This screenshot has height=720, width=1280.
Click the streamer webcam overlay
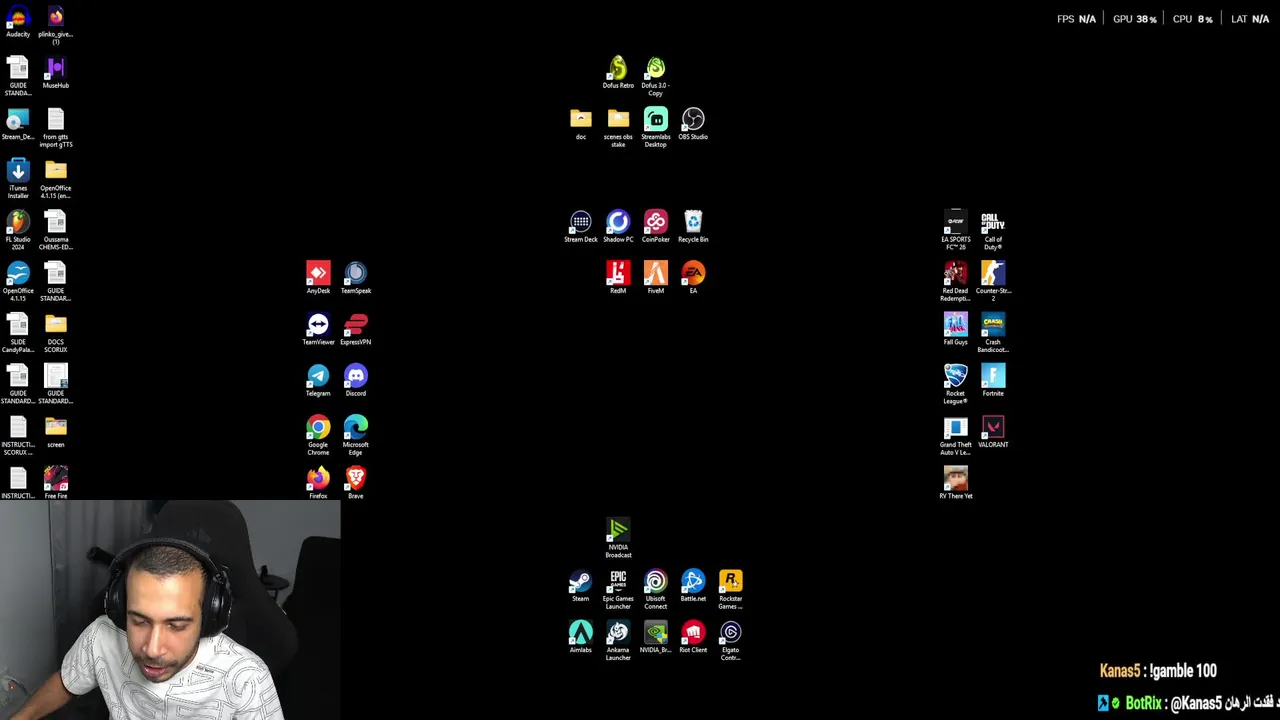170,610
